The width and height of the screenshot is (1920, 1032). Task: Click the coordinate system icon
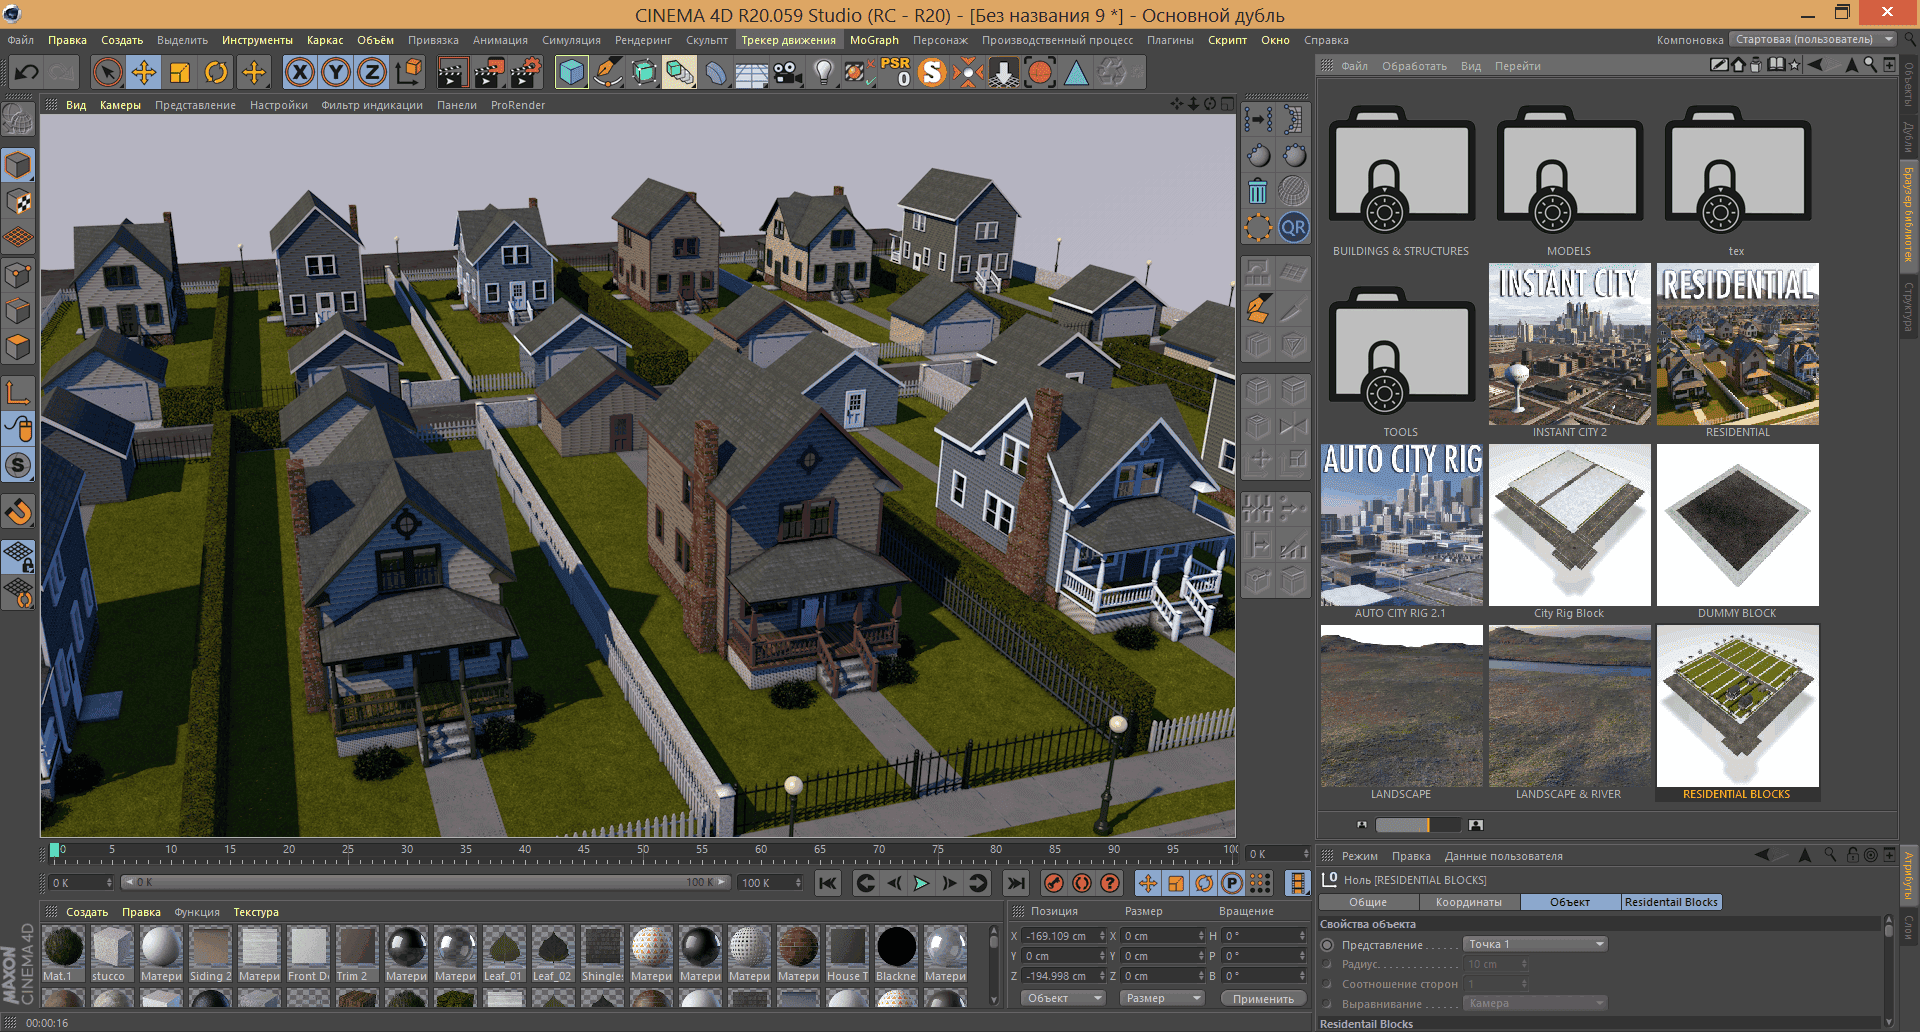tap(409, 72)
